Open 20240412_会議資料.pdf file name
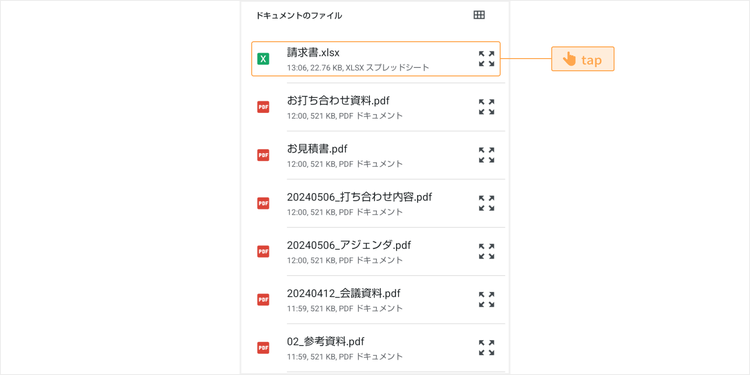 click(x=344, y=293)
